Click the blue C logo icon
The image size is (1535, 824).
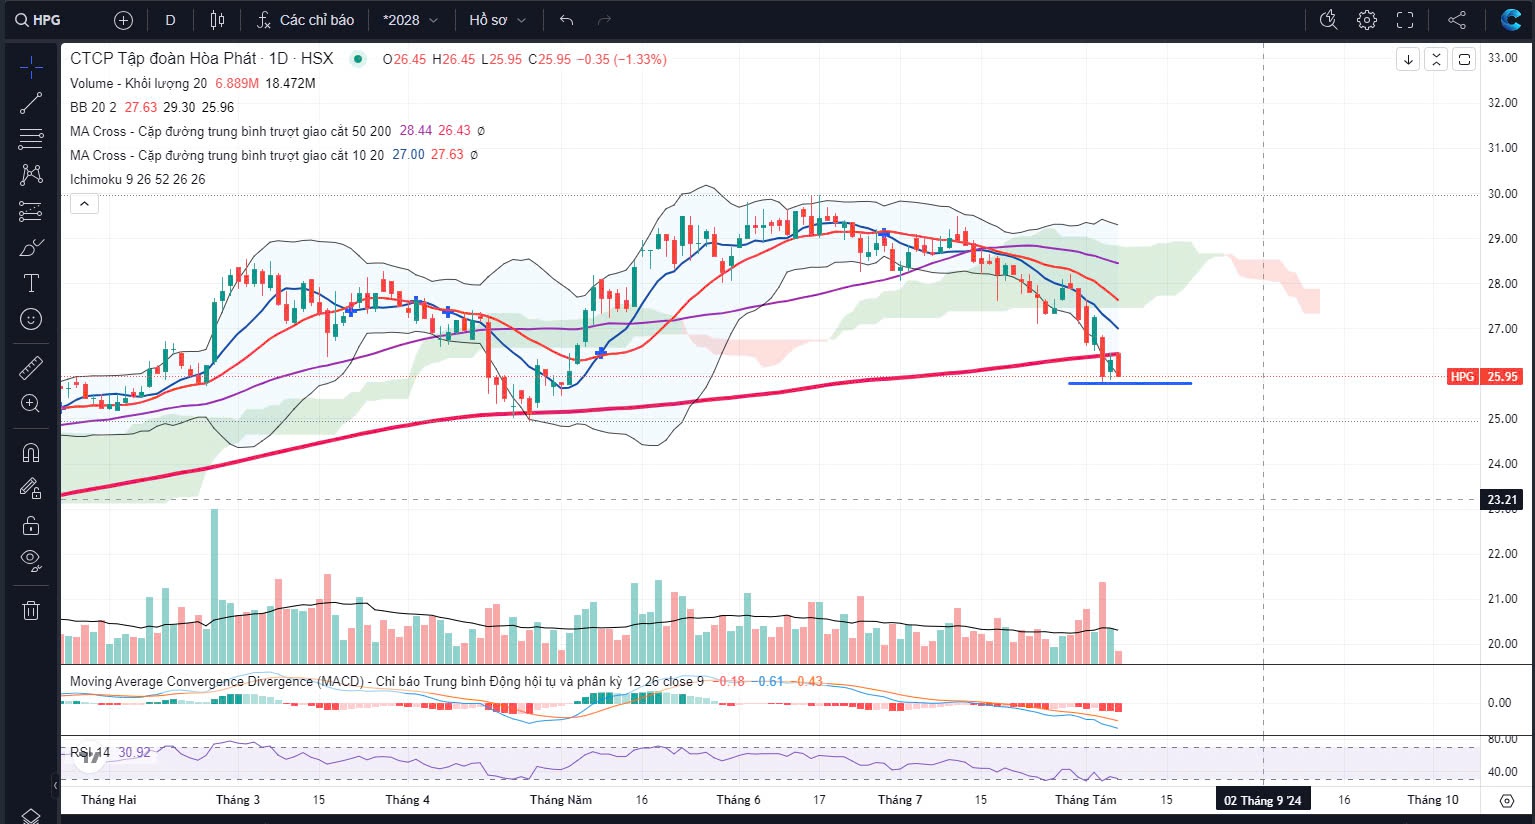(x=1511, y=19)
